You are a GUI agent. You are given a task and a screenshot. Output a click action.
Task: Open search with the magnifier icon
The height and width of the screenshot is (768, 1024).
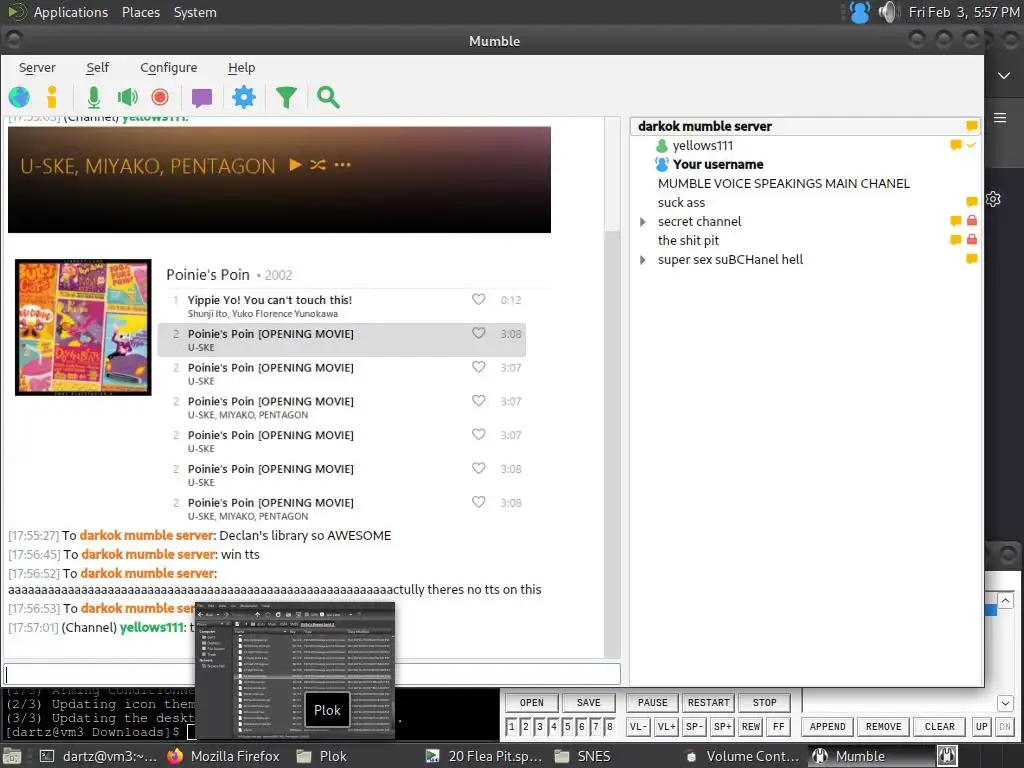click(328, 97)
